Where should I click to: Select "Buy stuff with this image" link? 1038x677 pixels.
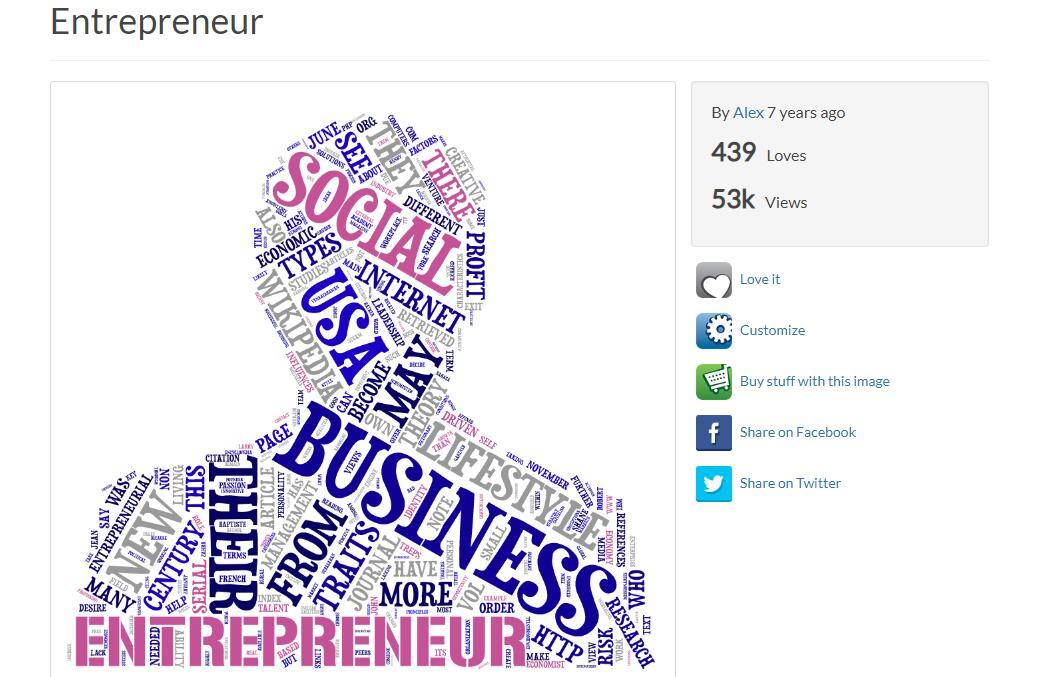coord(814,382)
